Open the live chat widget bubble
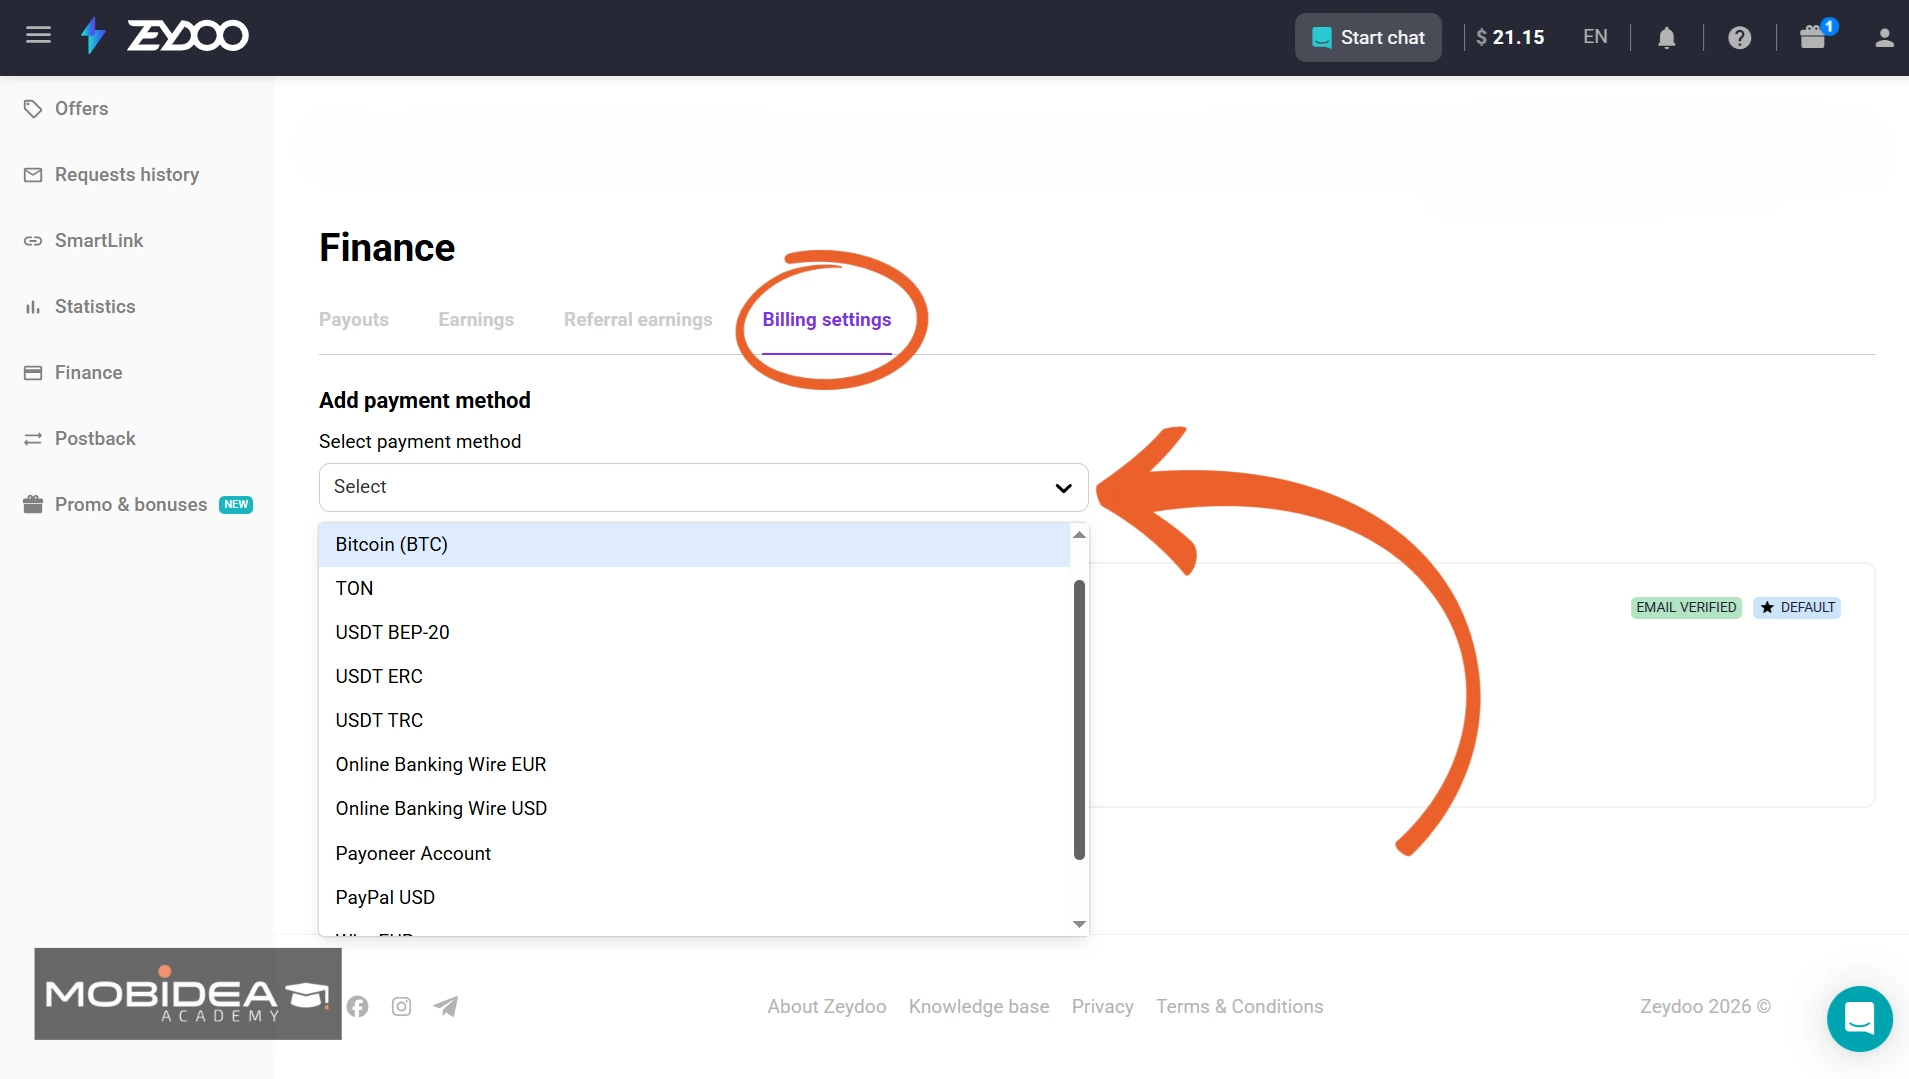The height and width of the screenshot is (1079, 1909). point(1859,1019)
